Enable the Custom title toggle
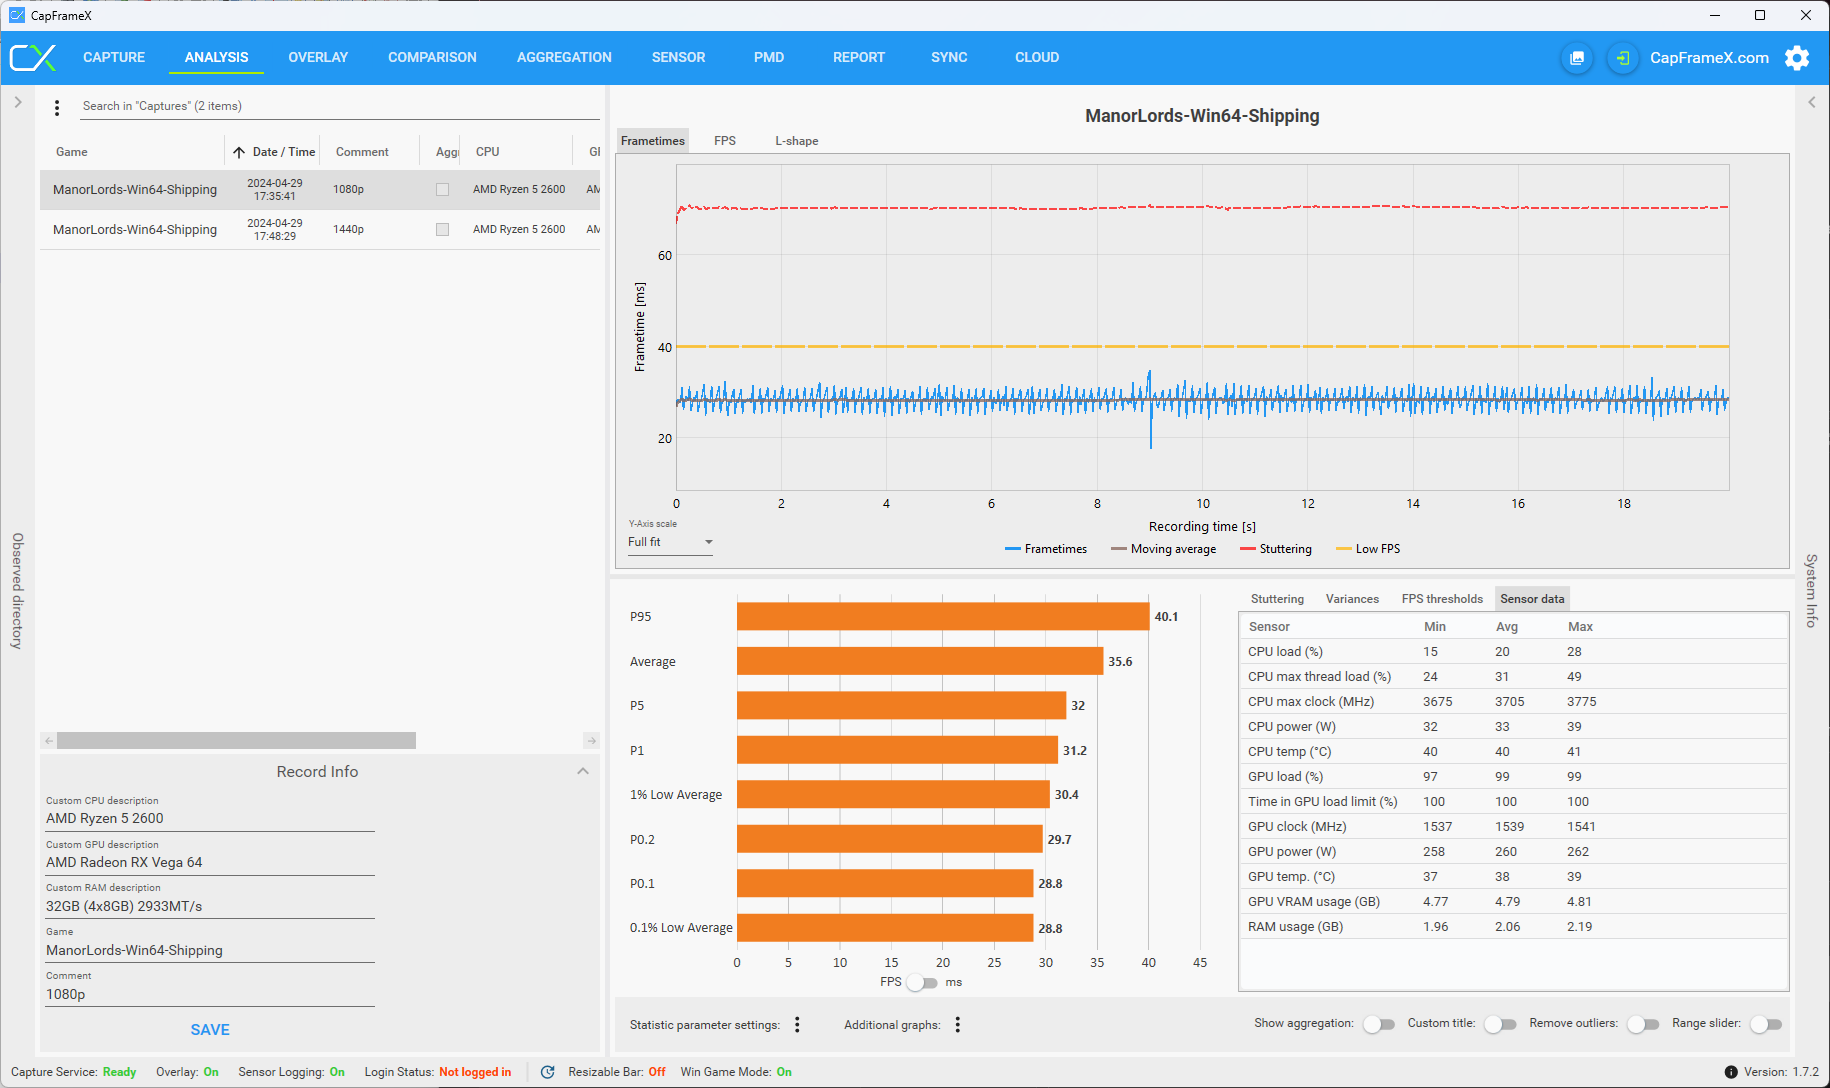 (1500, 1024)
